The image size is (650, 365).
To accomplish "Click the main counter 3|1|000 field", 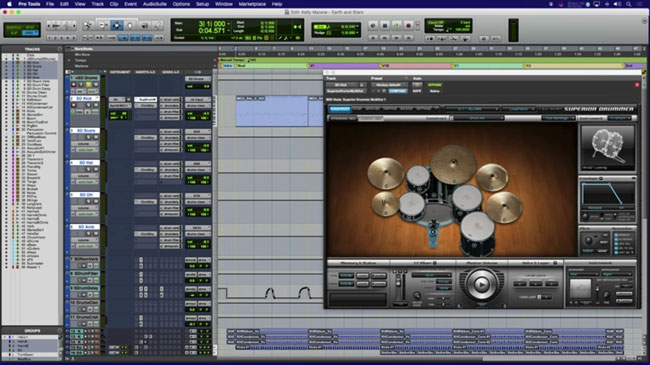I will 212,24.
